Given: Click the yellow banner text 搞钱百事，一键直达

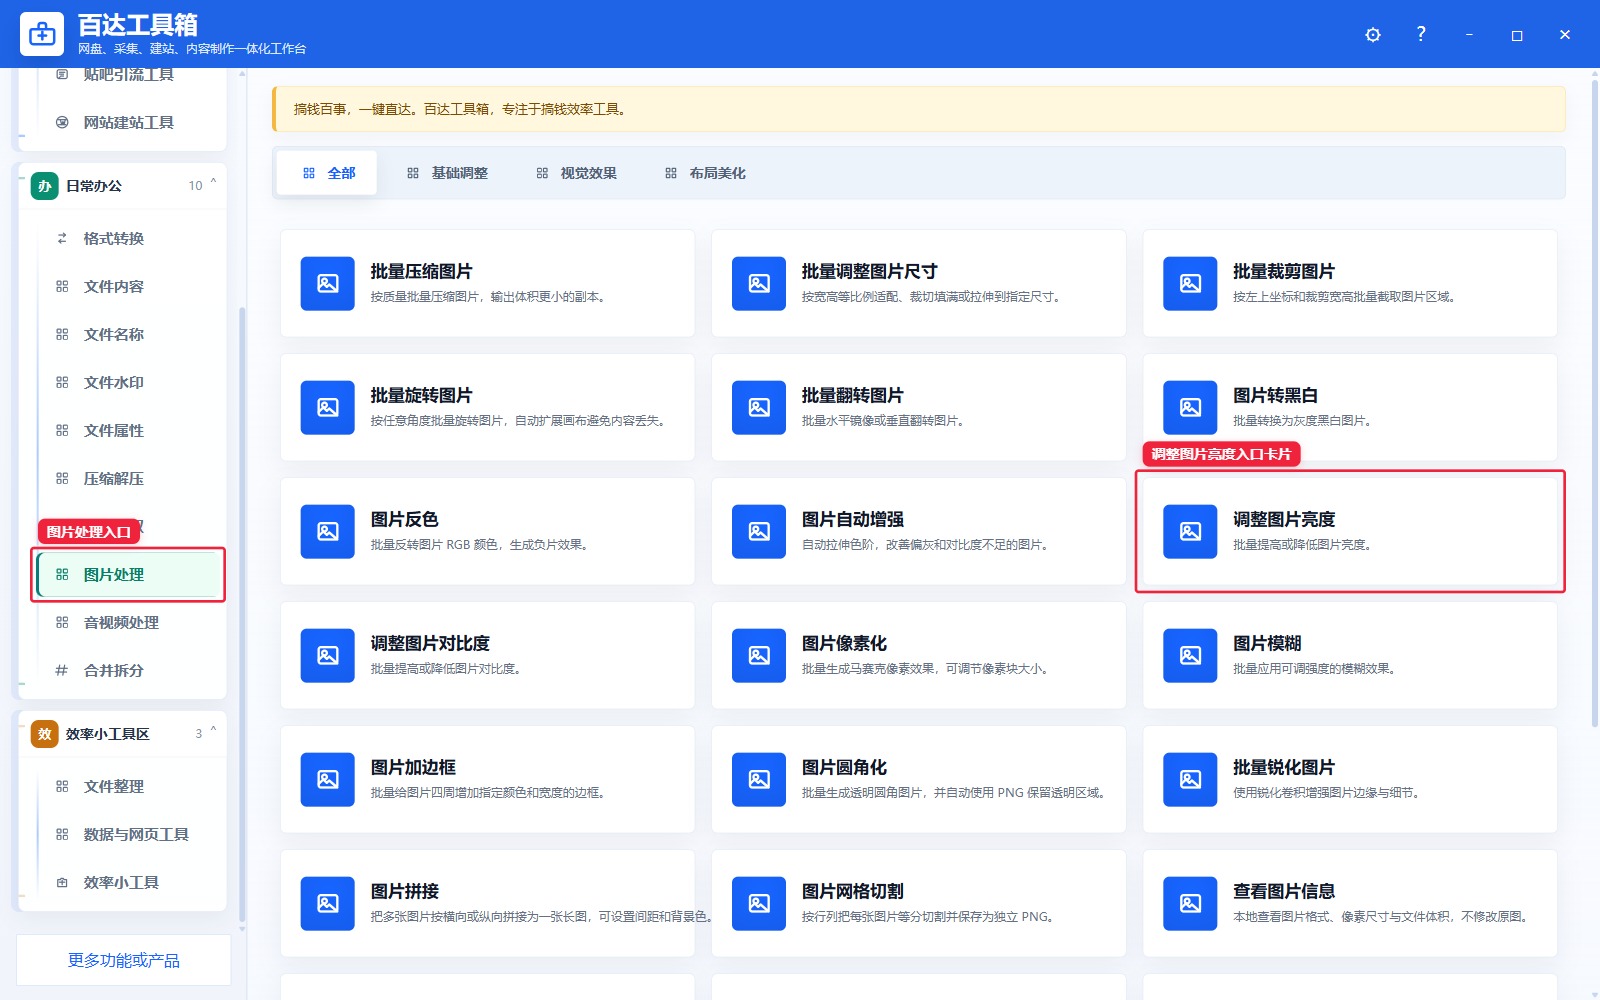Looking at the screenshot, I should tap(353, 109).
